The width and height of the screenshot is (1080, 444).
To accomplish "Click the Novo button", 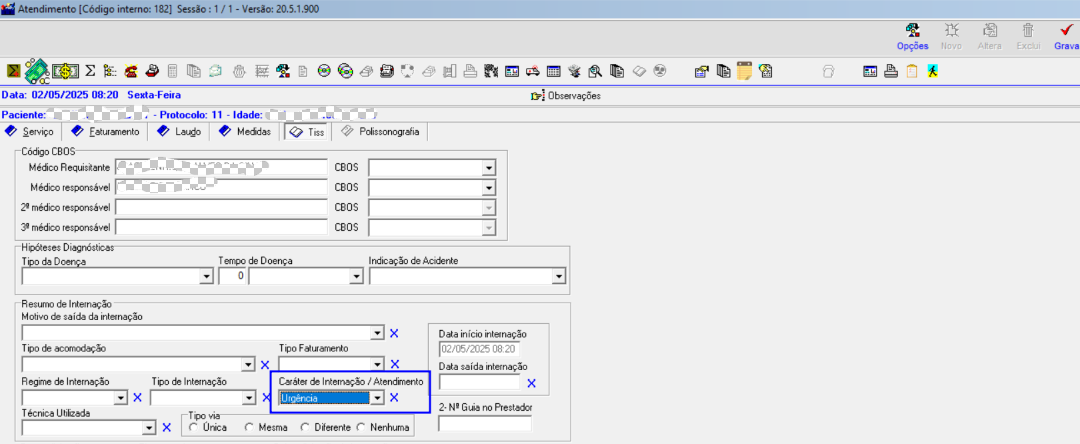I will [x=951, y=36].
